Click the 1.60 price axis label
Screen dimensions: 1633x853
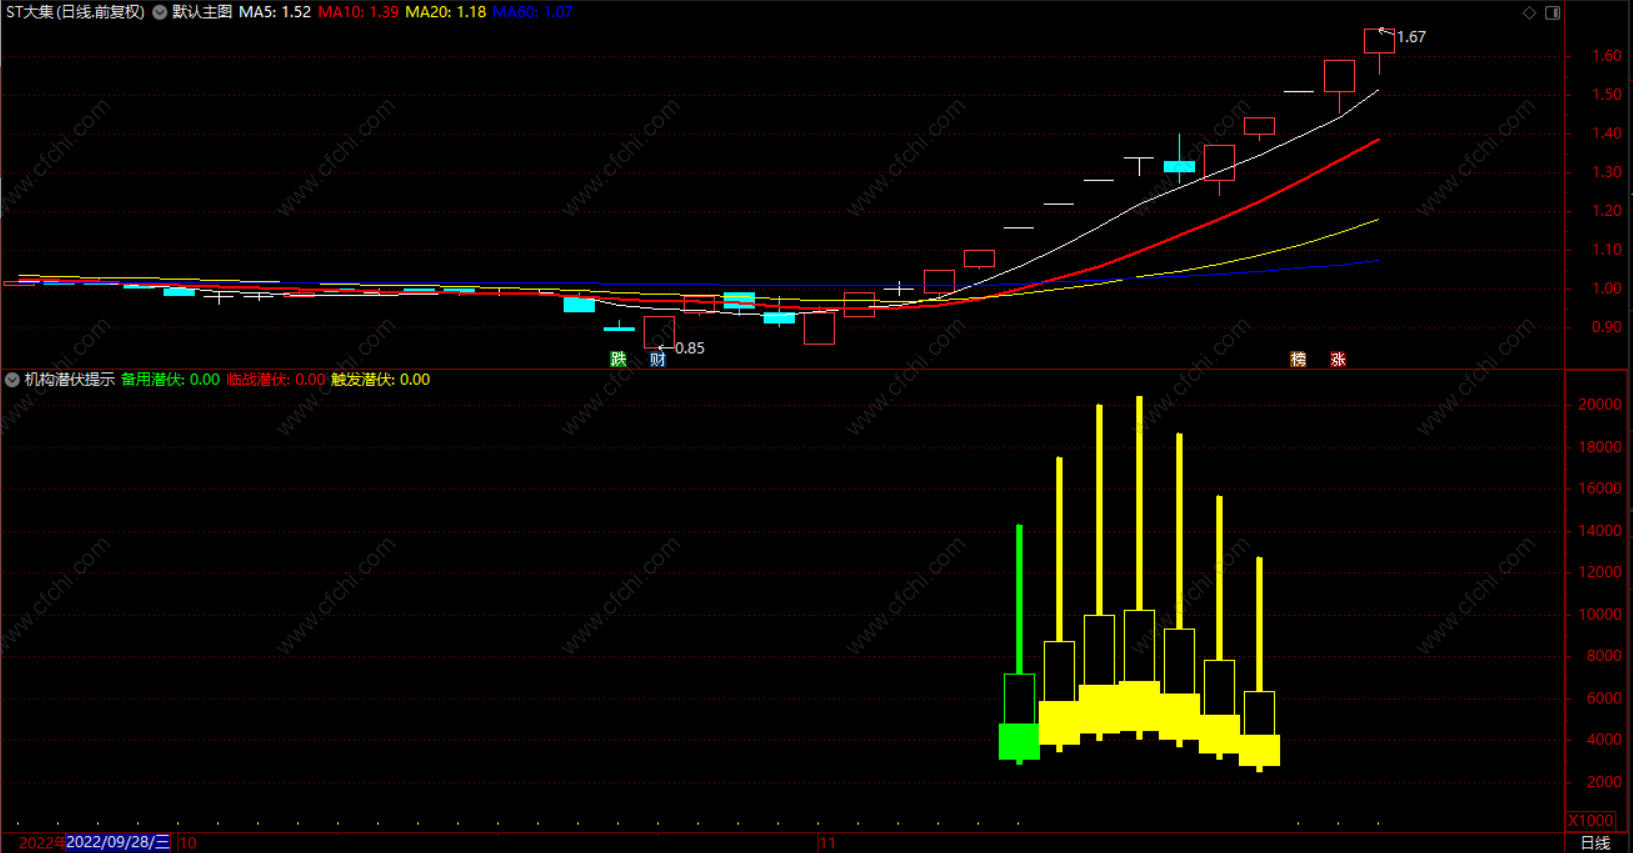pyautogui.click(x=1607, y=56)
